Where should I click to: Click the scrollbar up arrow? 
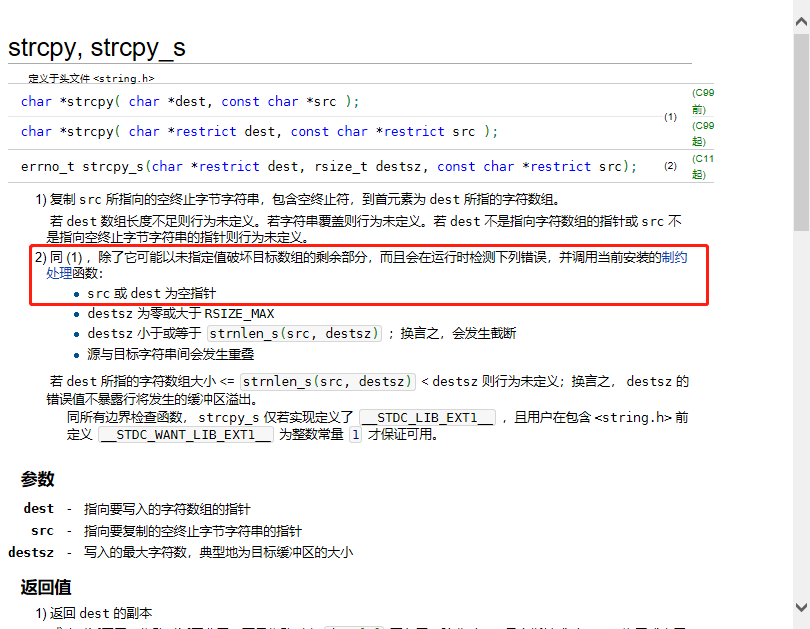[801, 8]
